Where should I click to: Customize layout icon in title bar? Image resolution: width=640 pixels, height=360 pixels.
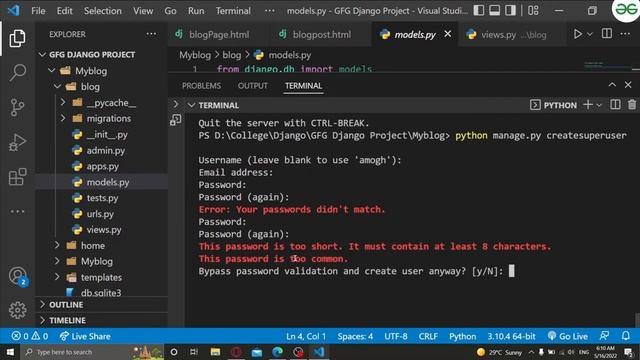tap(533, 11)
